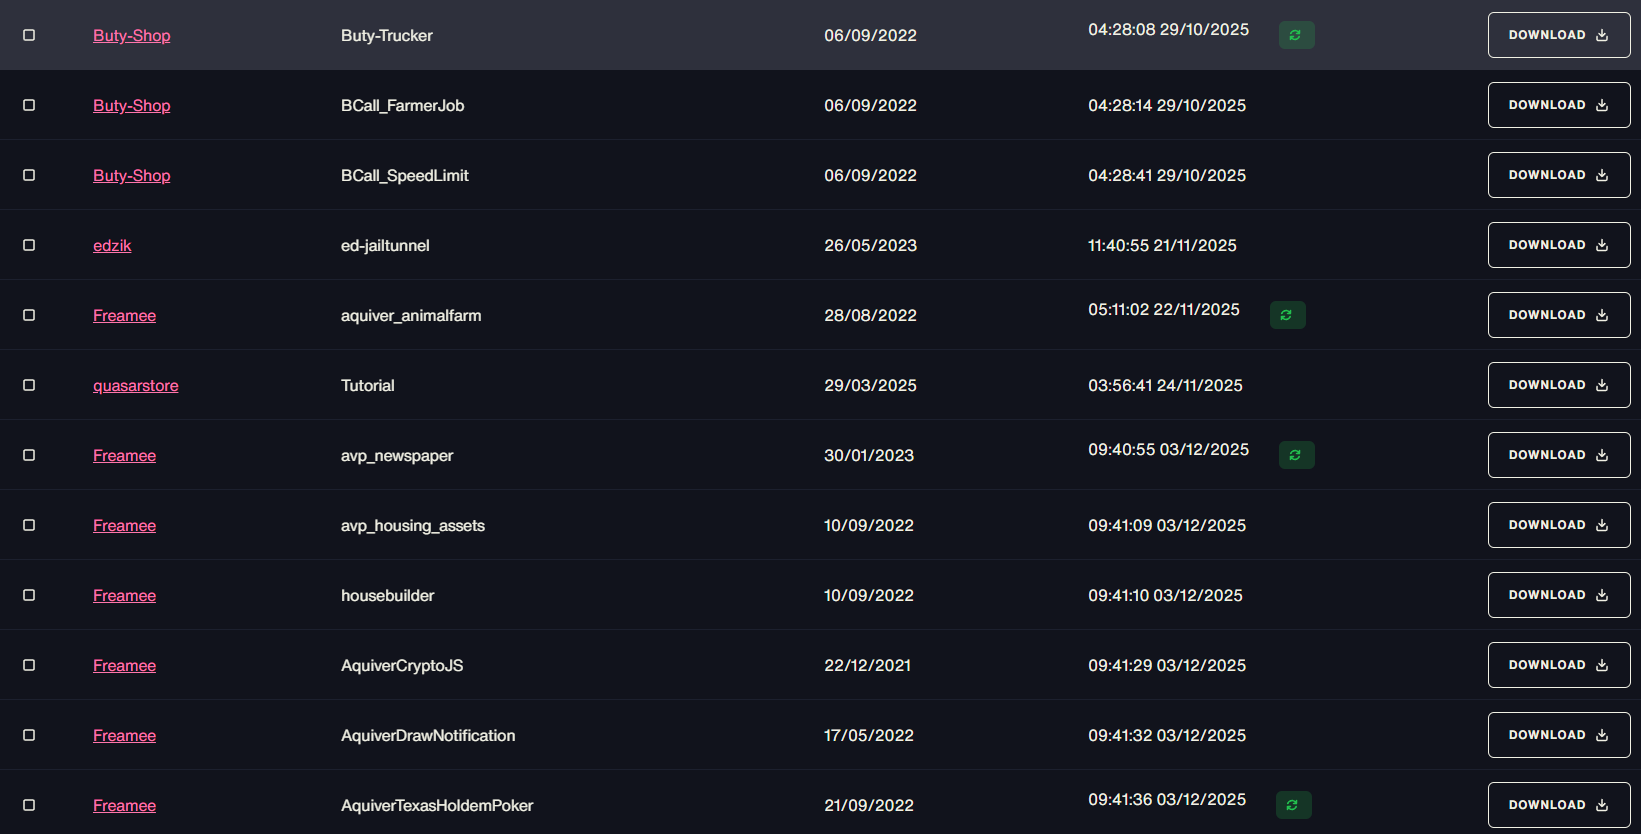Download the BCall_FarmerJob asset
Image resolution: width=1641 pixels, height=834 pixels.
tap(1559, 105)
